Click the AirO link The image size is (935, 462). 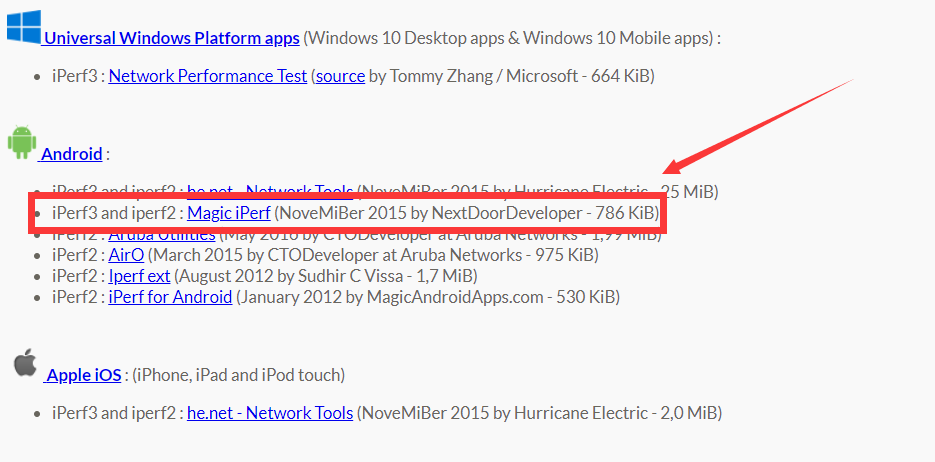126,254
